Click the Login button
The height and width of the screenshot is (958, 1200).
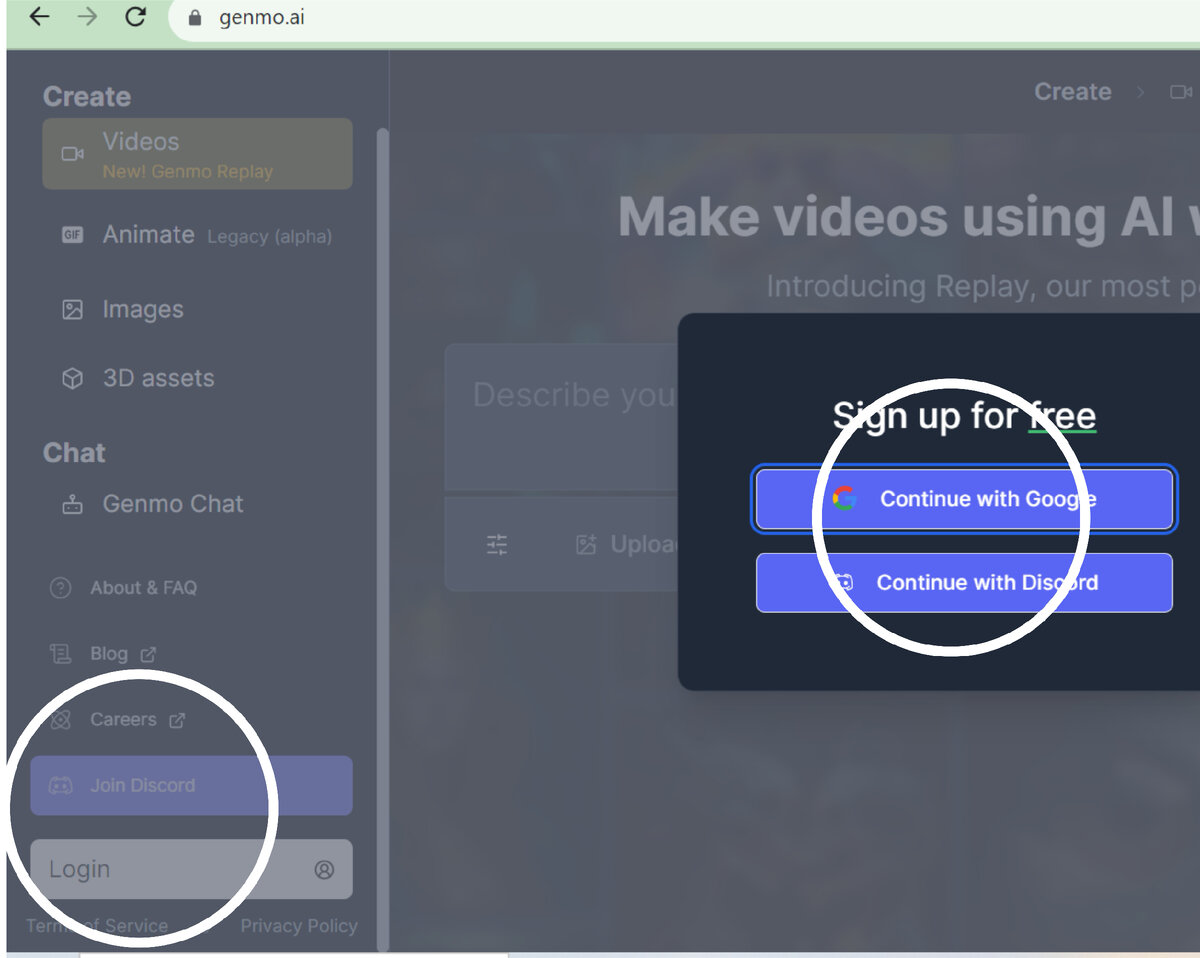coord(191,869)
